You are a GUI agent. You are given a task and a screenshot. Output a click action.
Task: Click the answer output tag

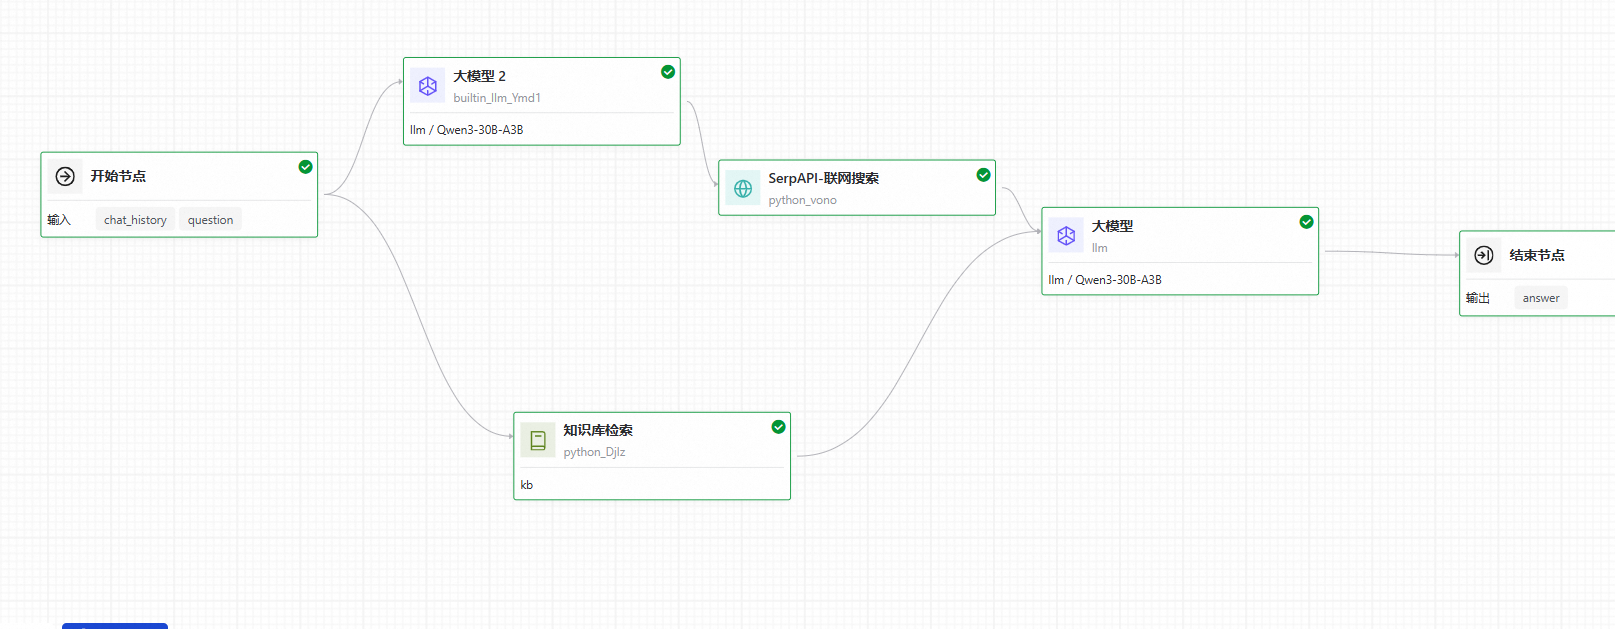[1540, 298]
